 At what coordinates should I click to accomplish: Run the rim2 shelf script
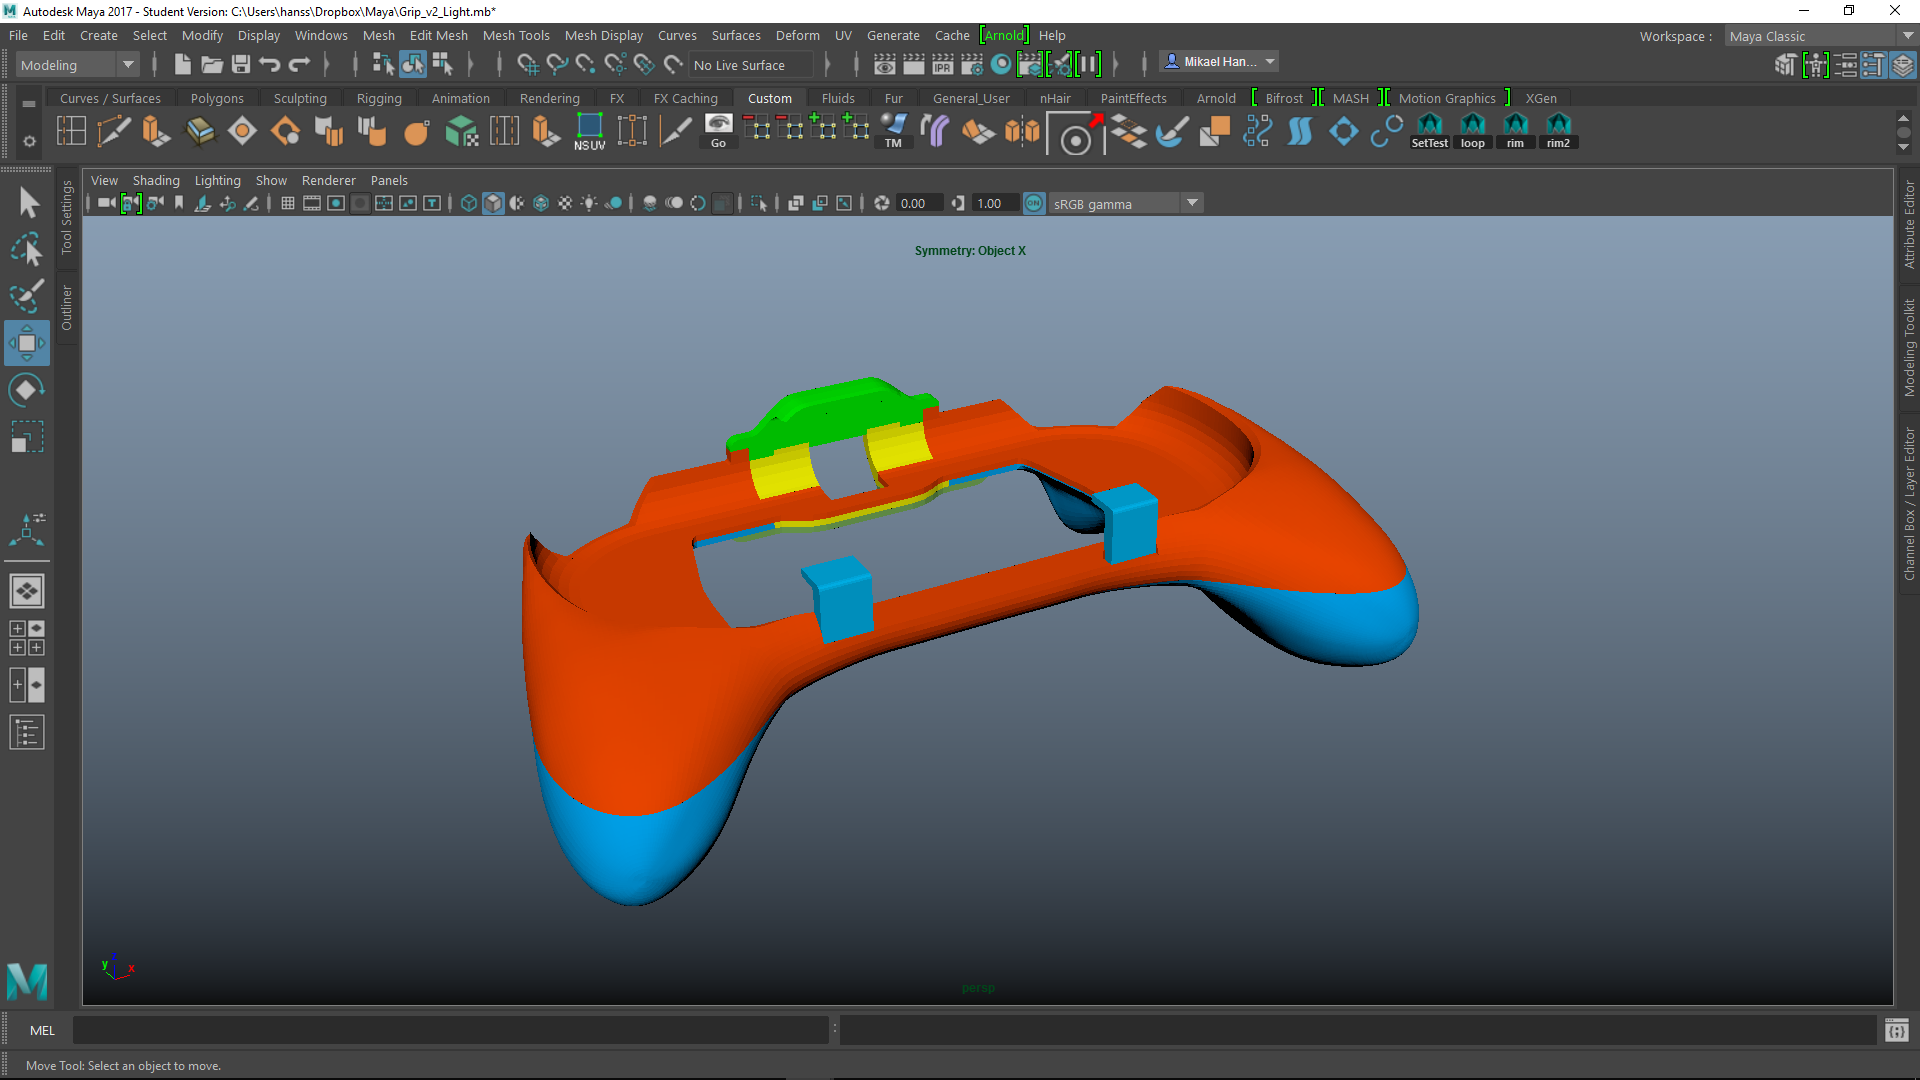[1558, 132]
